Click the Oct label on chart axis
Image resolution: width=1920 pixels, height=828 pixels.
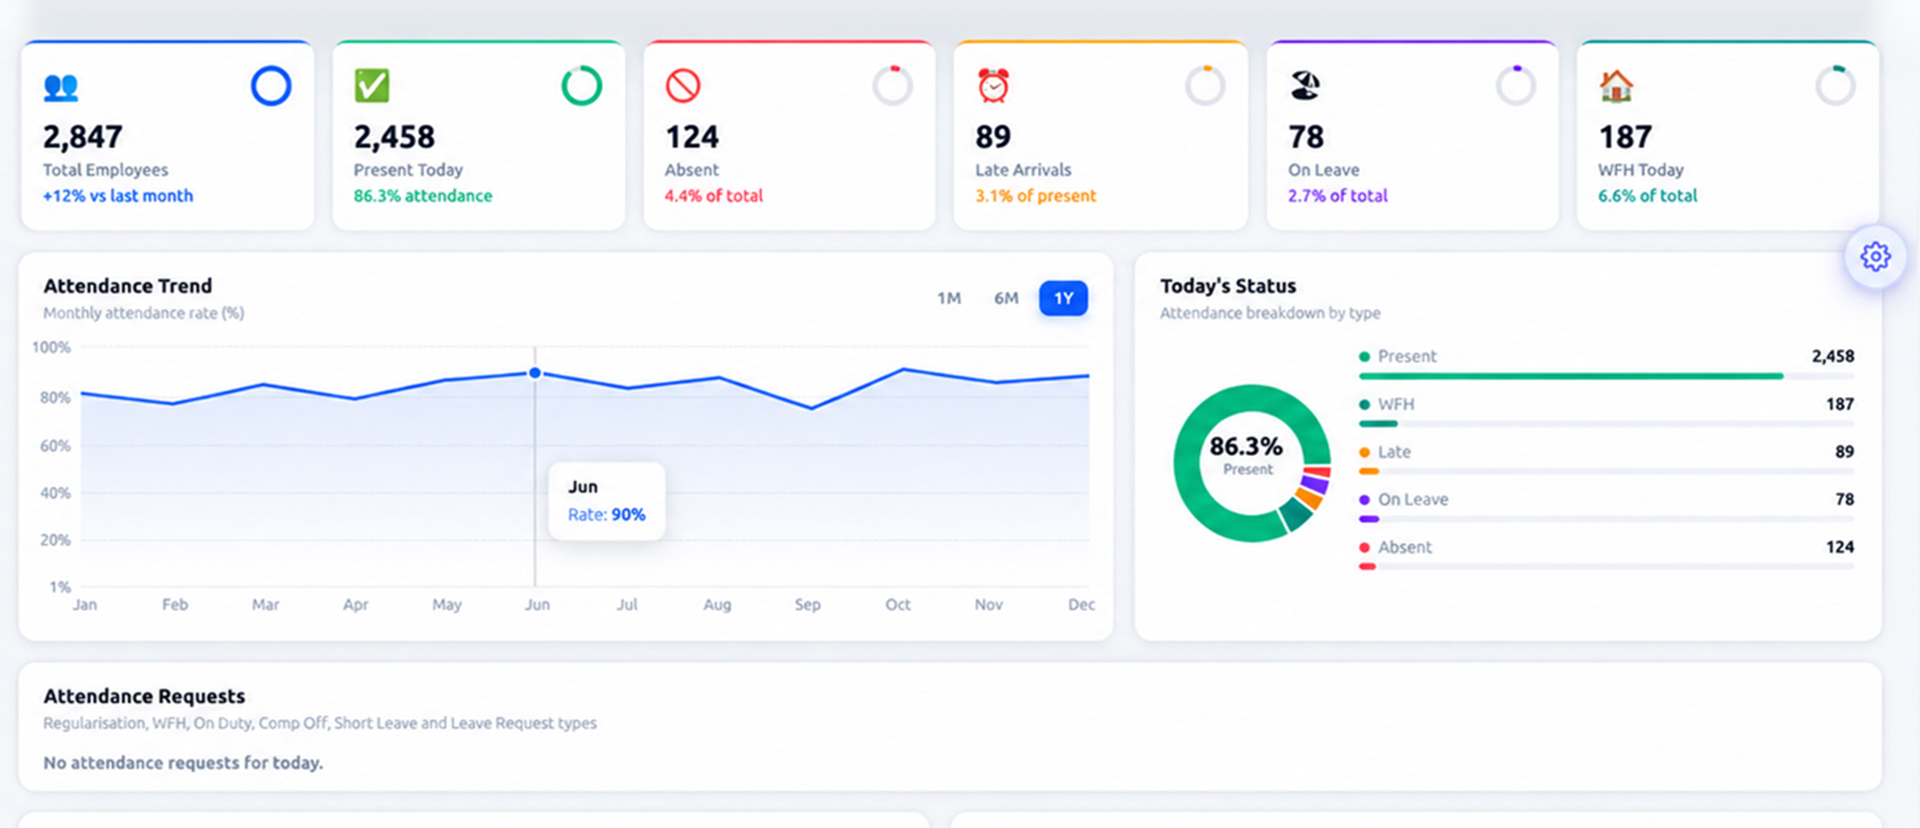[x=898, y=605]
